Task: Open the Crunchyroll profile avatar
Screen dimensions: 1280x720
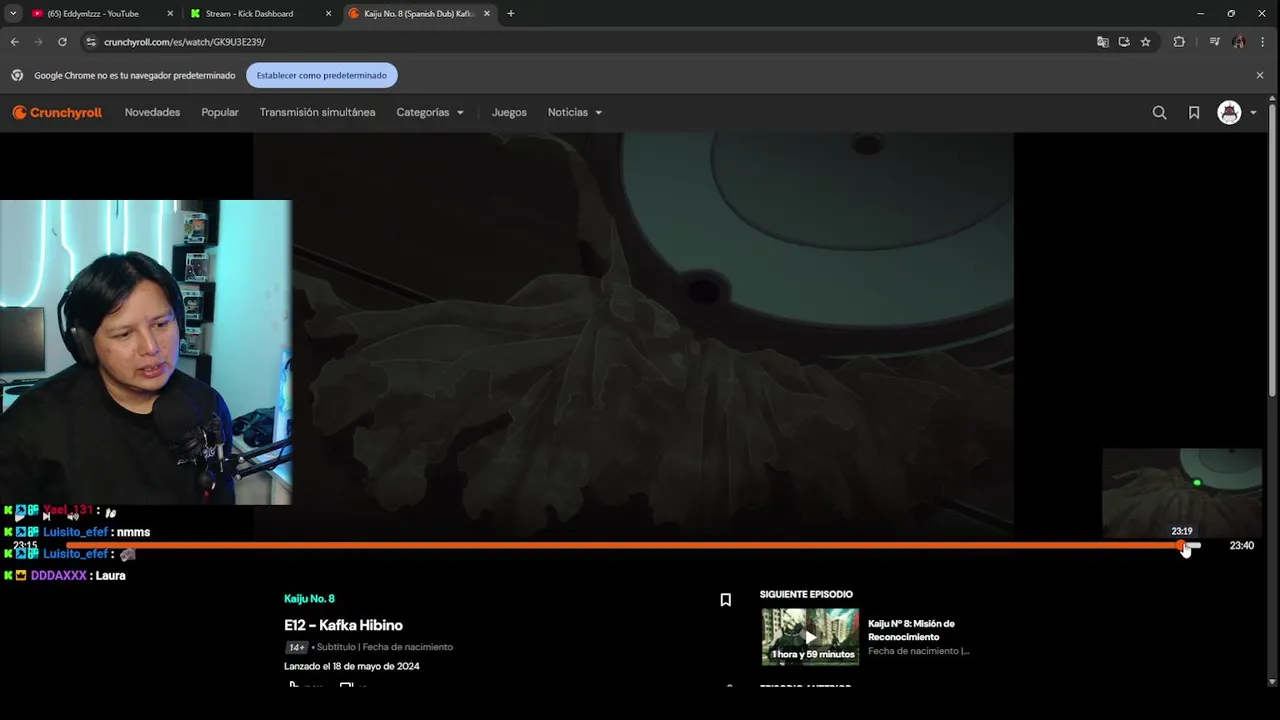Action: (x=1229, y=112)
